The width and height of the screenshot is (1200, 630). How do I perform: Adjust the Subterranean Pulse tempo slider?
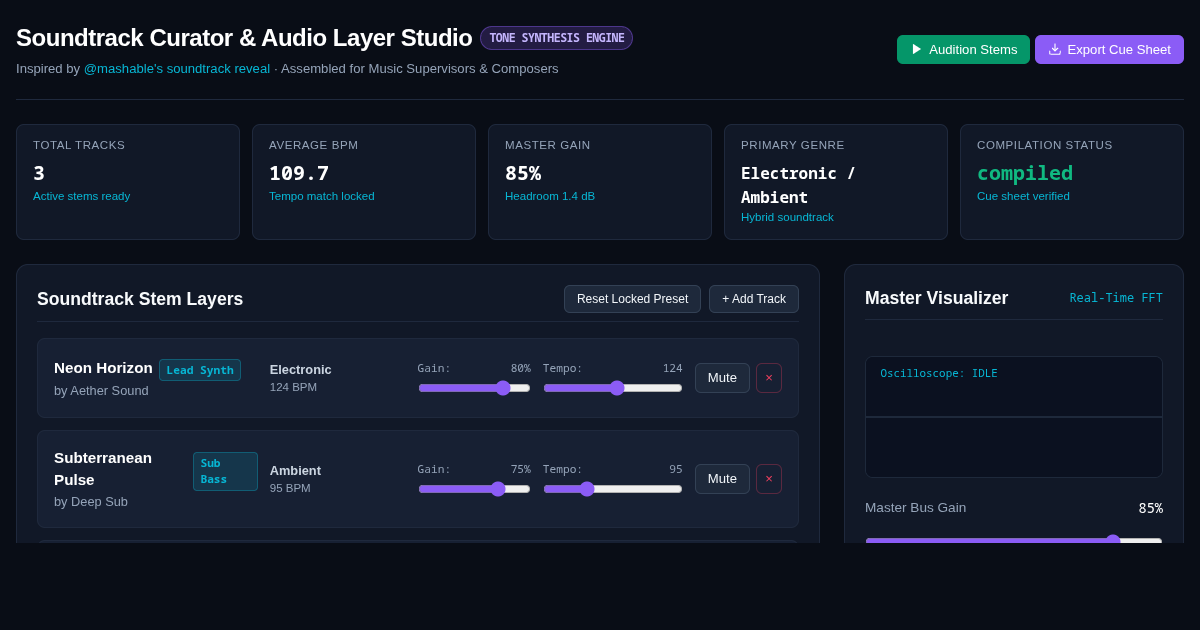tap(612, 489)
